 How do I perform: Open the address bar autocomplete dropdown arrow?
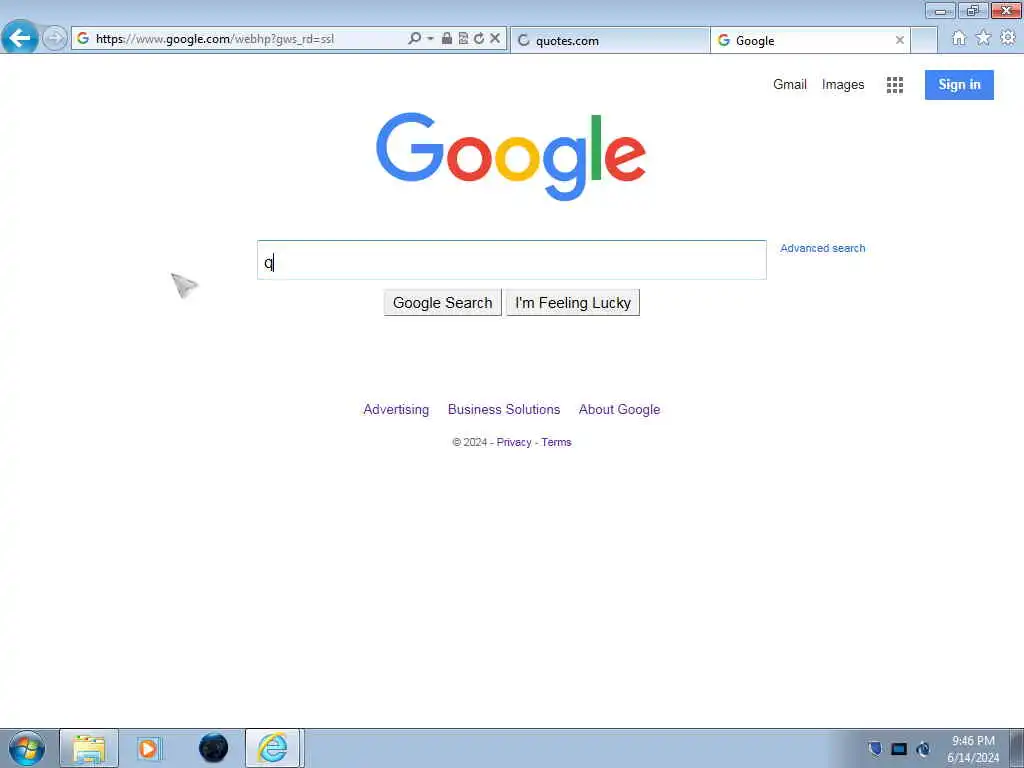pos(430,39)
